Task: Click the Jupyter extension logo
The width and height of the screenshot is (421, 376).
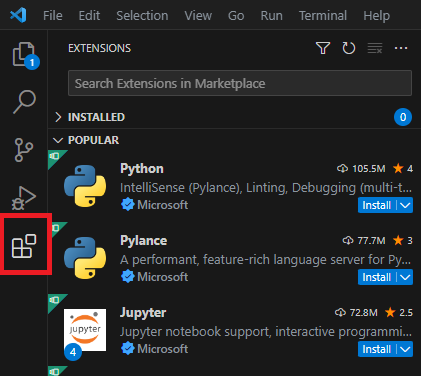Action: (85, 330)
